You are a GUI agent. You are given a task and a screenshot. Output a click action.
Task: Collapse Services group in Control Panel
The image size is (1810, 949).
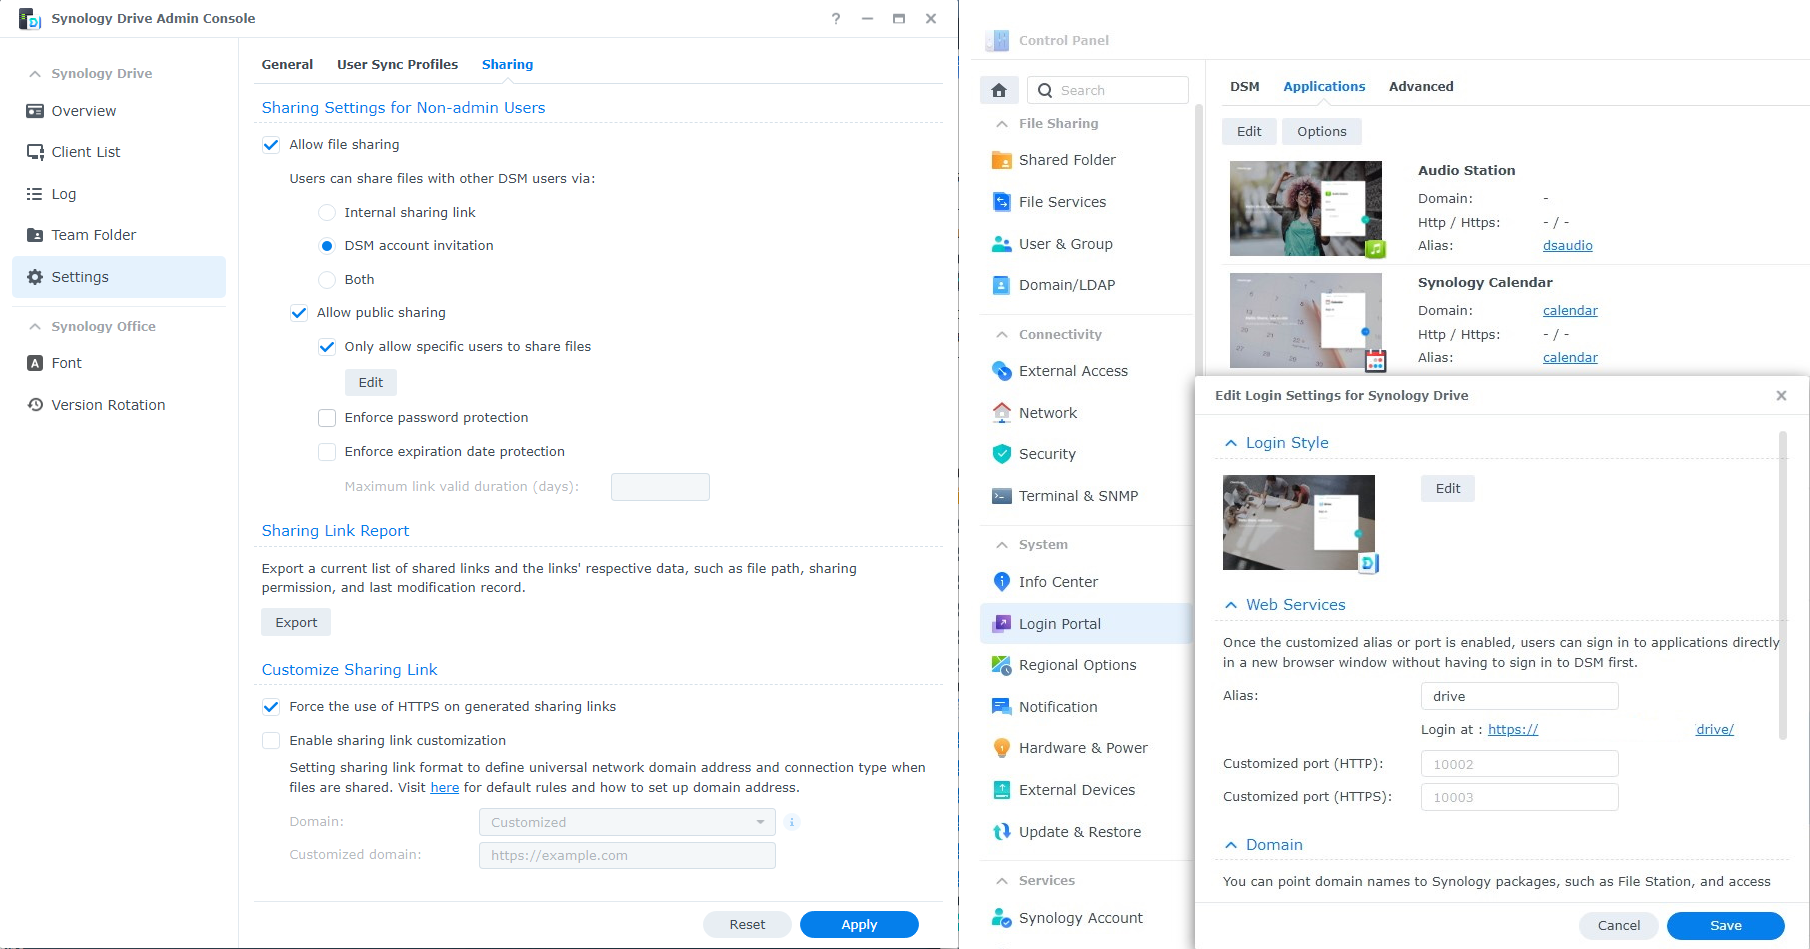coord(1002,881)
